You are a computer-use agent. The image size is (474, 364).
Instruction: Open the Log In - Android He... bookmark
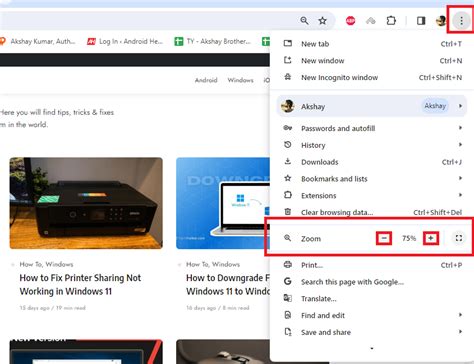point(125,41)
